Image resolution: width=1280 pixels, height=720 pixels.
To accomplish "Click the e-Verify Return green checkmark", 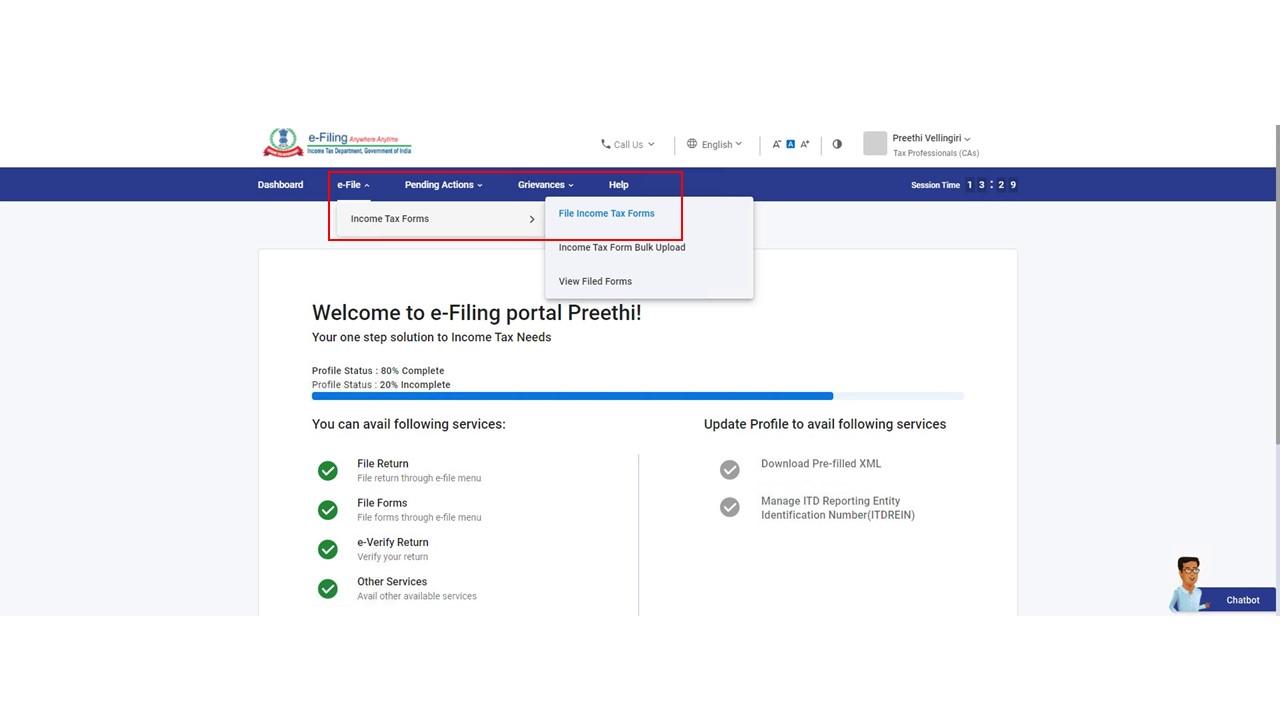I will tap(327, 550).
